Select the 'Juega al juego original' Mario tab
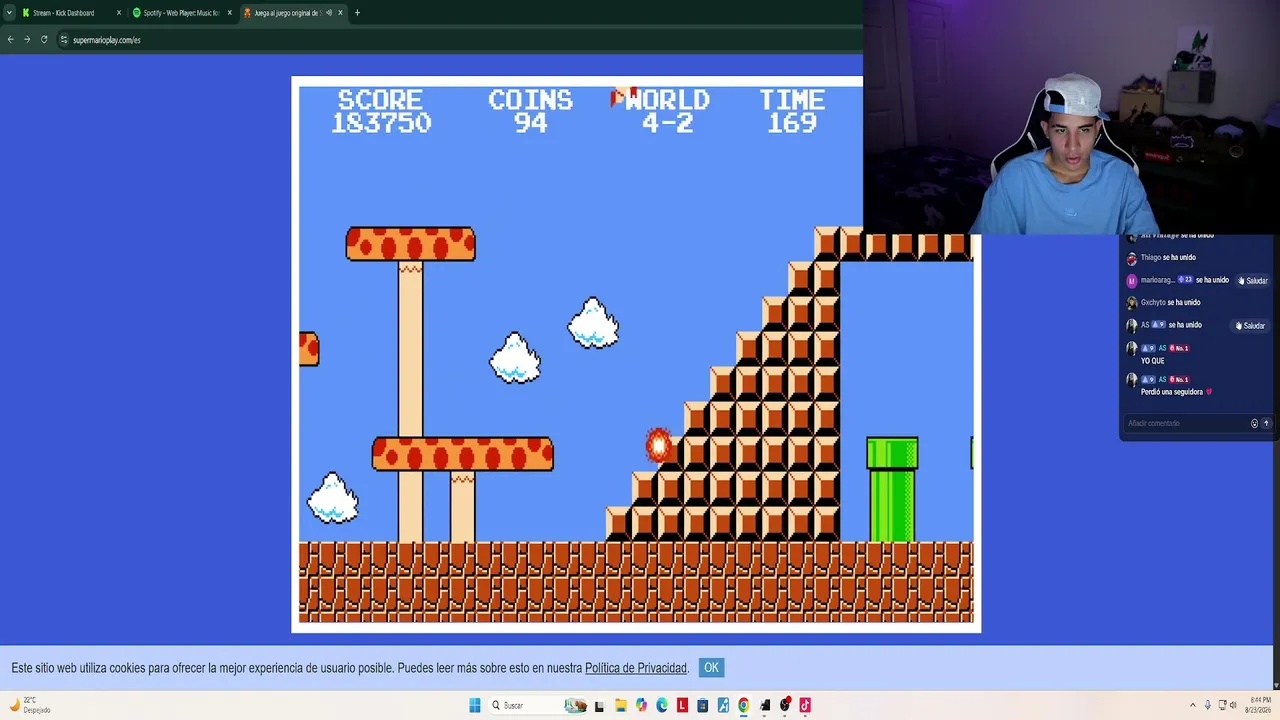1280x720 pixels. (x=293, y=13)
